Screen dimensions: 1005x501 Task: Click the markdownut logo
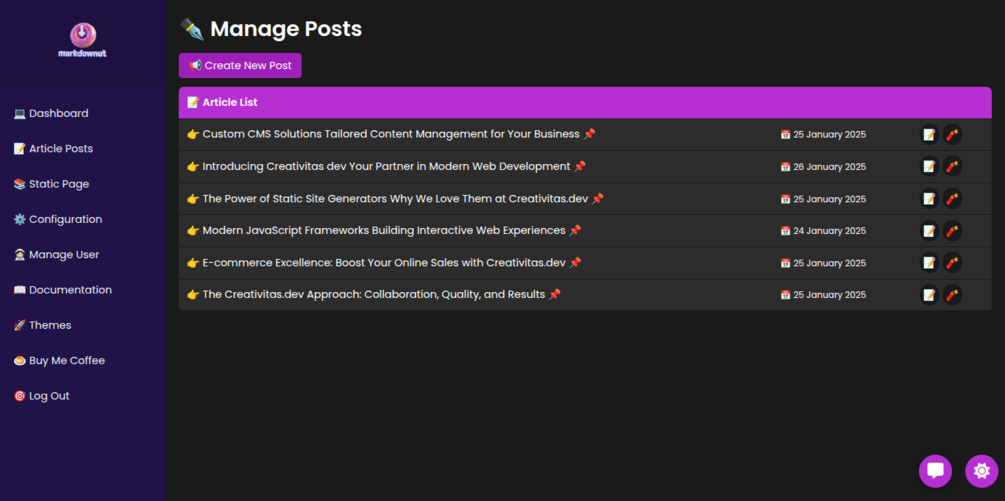(83, 41)
